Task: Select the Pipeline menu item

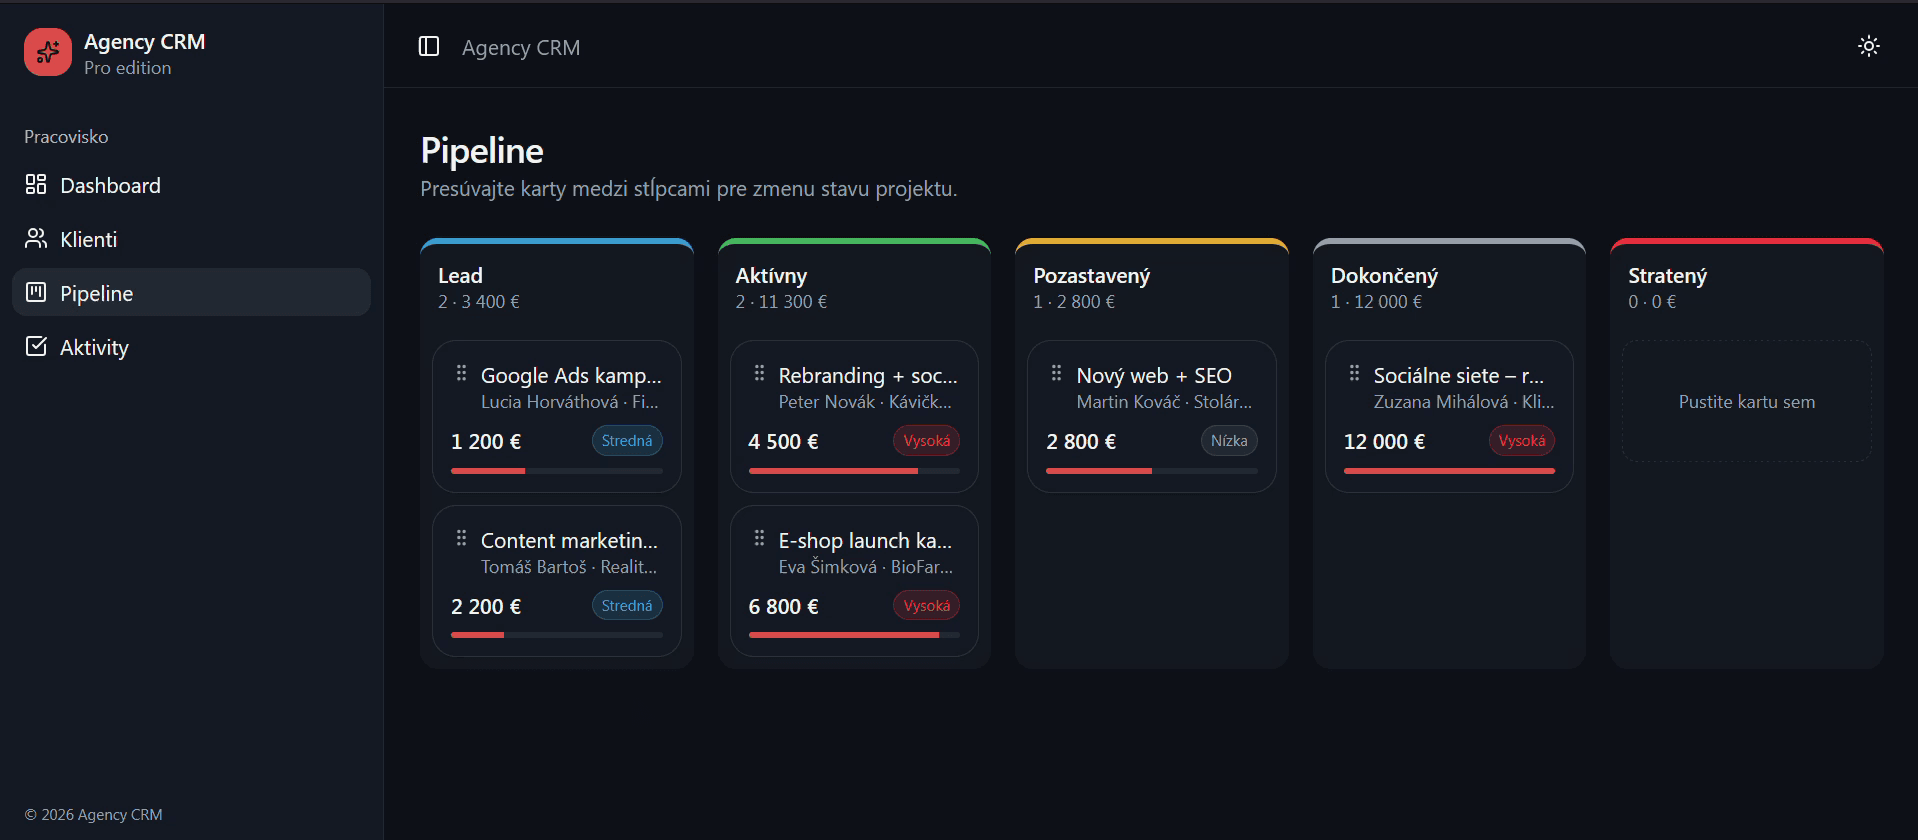Action: (191, 293)
